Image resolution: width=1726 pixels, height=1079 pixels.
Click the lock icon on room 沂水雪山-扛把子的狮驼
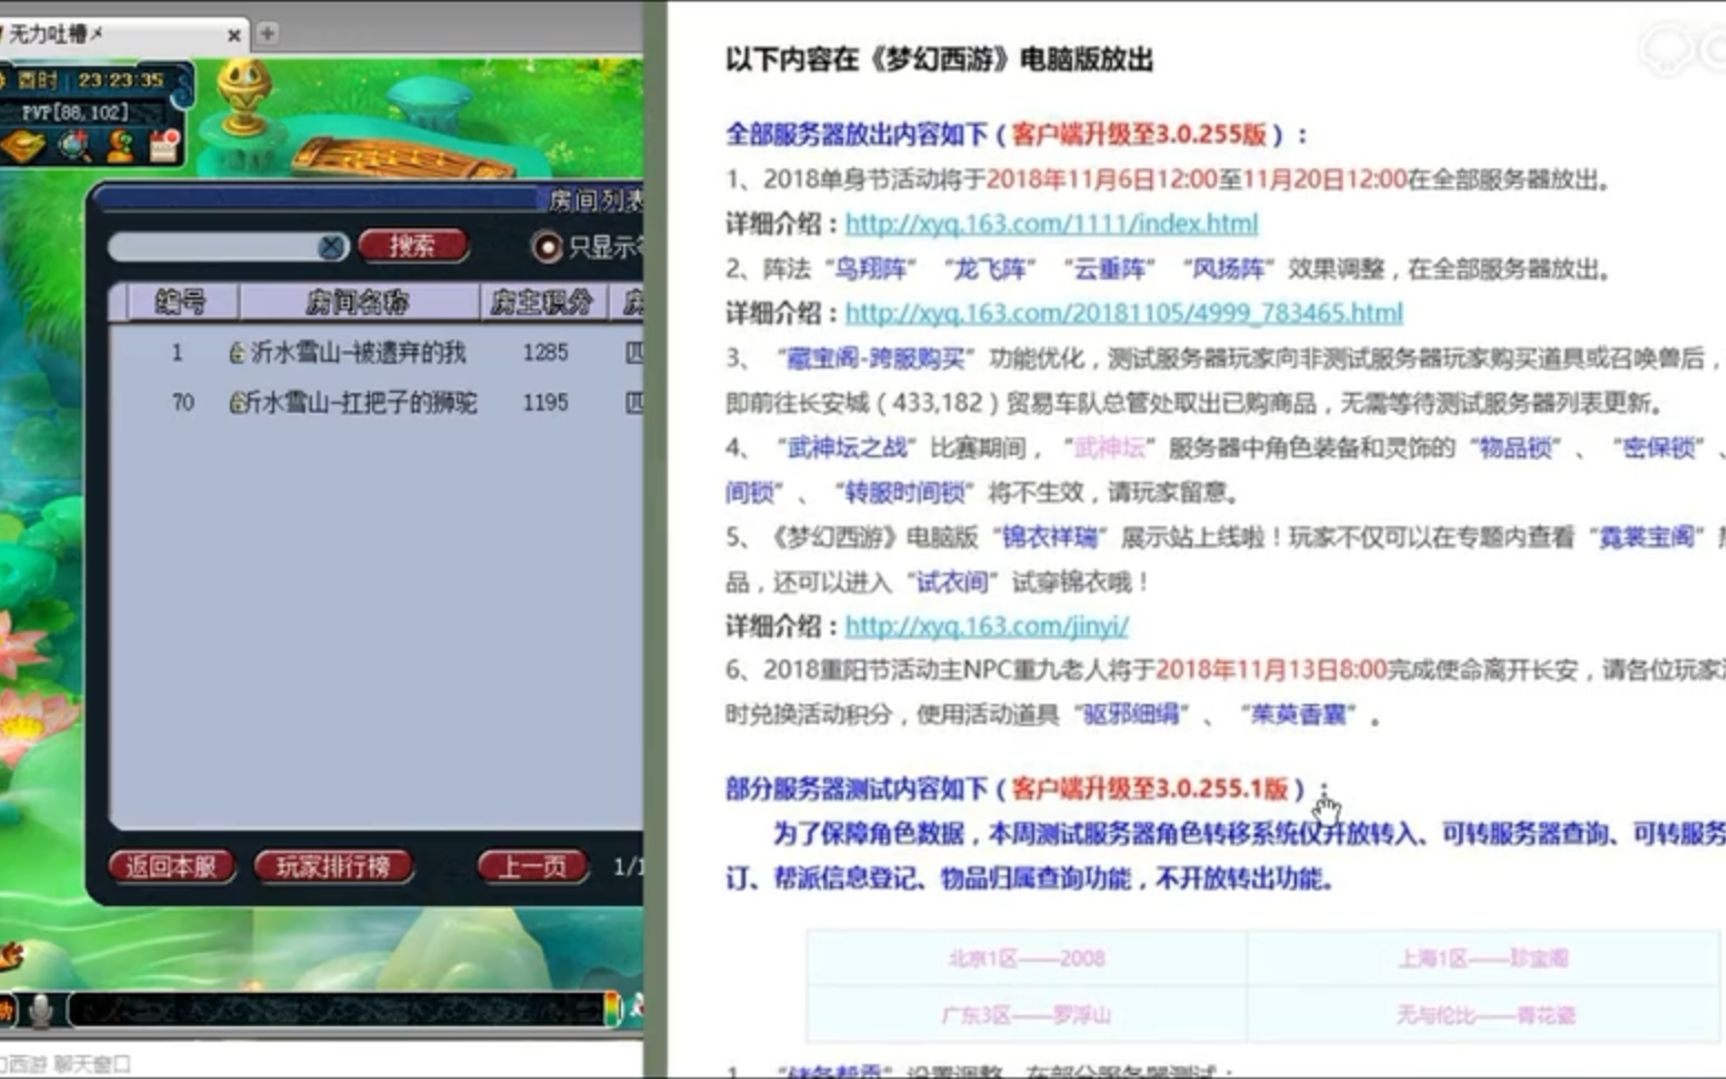(x=236, y=402)
